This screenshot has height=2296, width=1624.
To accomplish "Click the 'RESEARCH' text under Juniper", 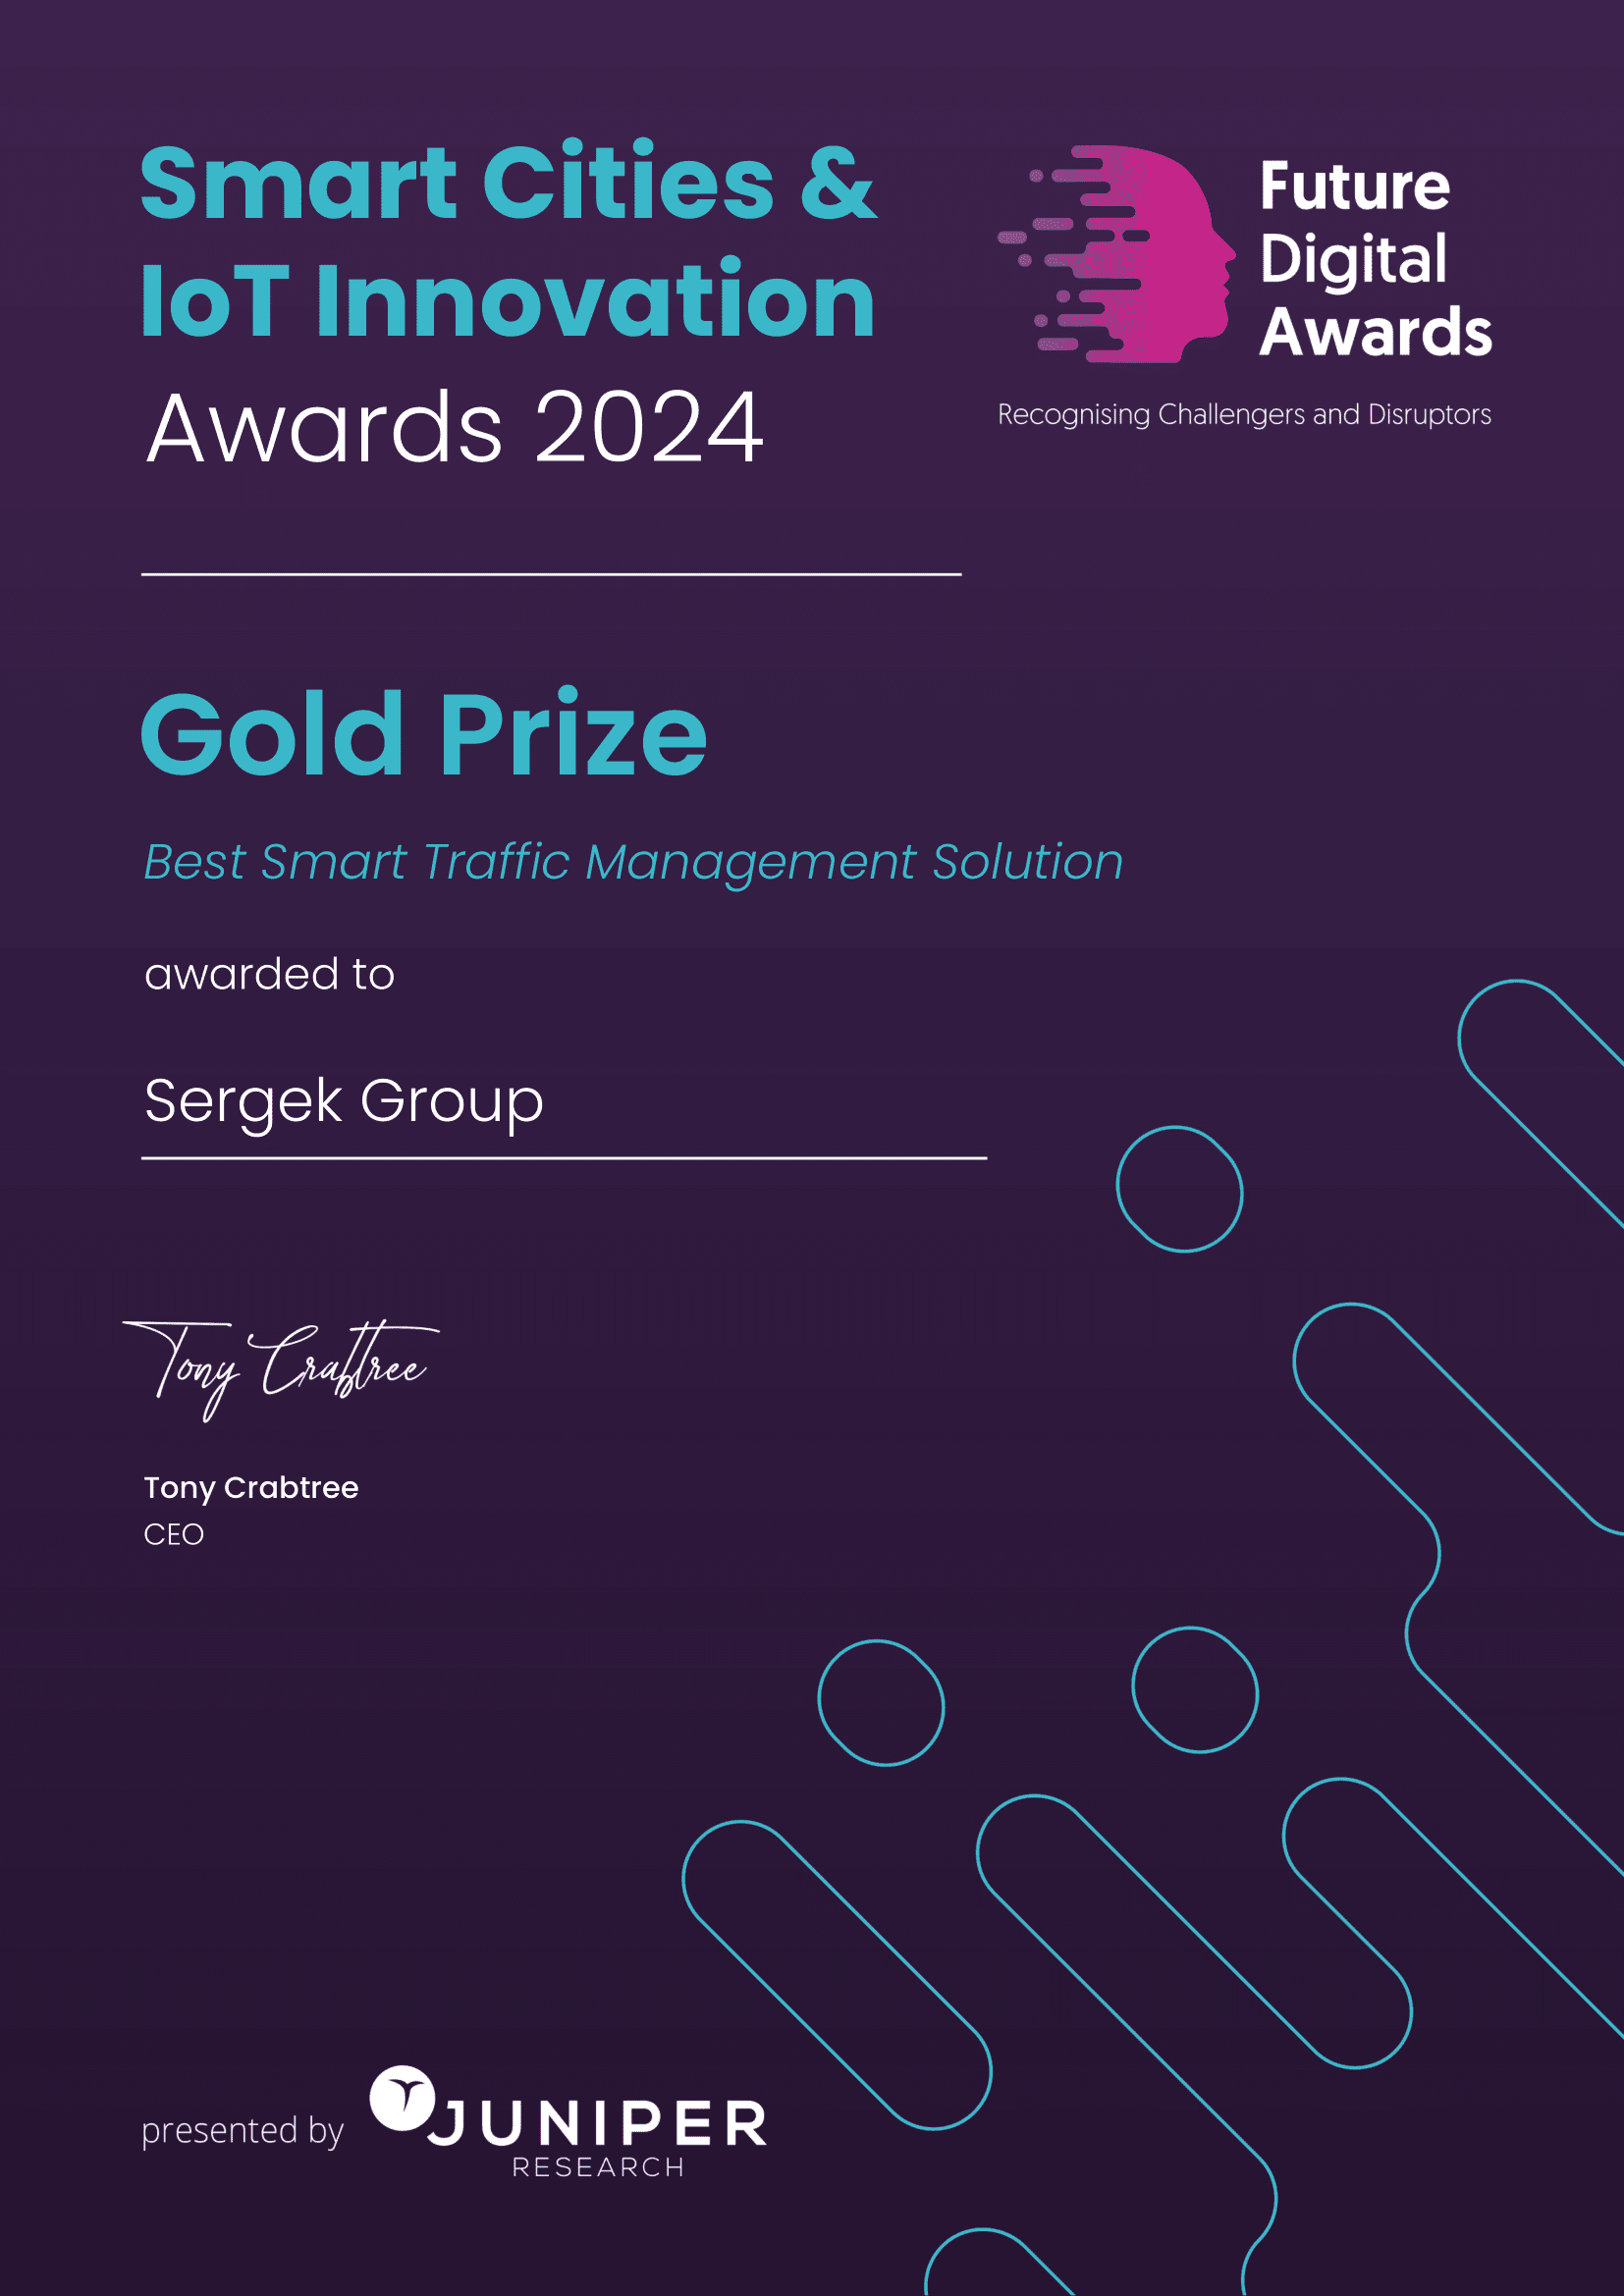I will (x=598, y=2167).
